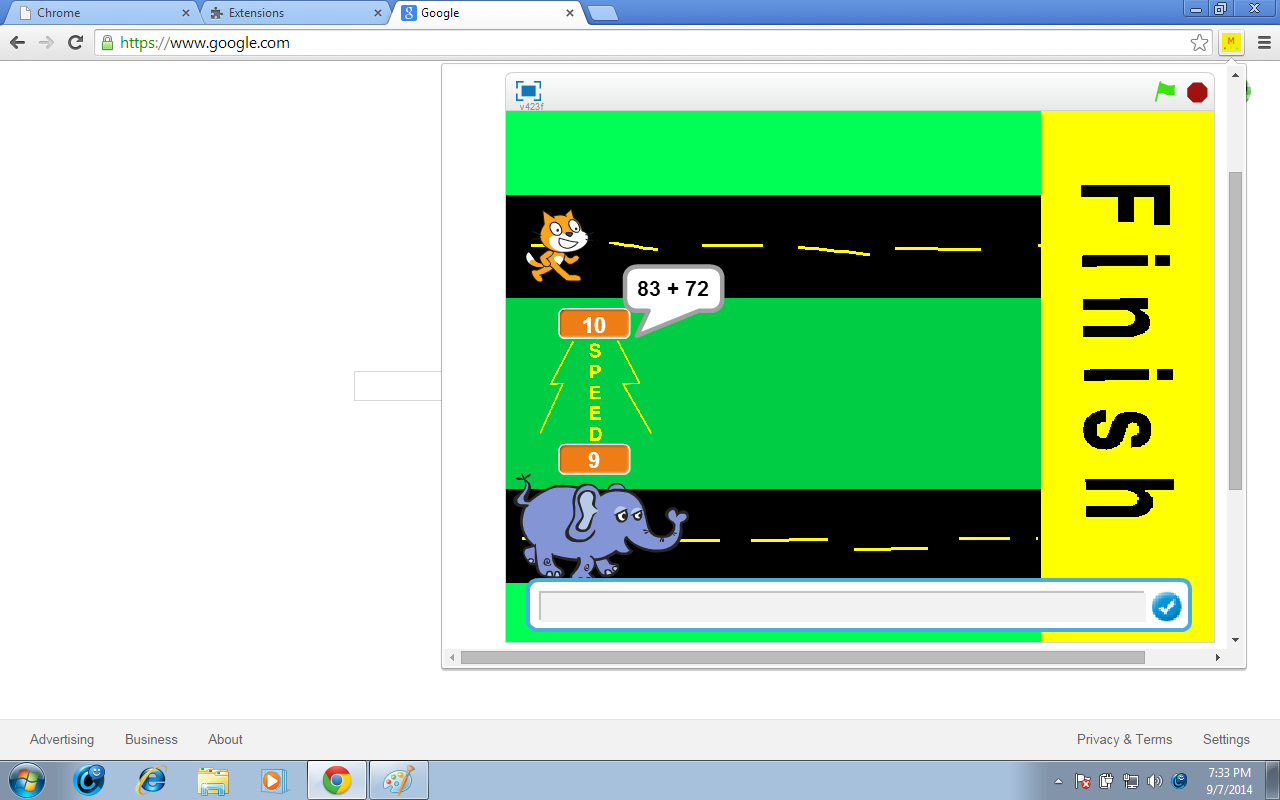
Task: Close the Chrome tab
Action: tap(186, 13)
